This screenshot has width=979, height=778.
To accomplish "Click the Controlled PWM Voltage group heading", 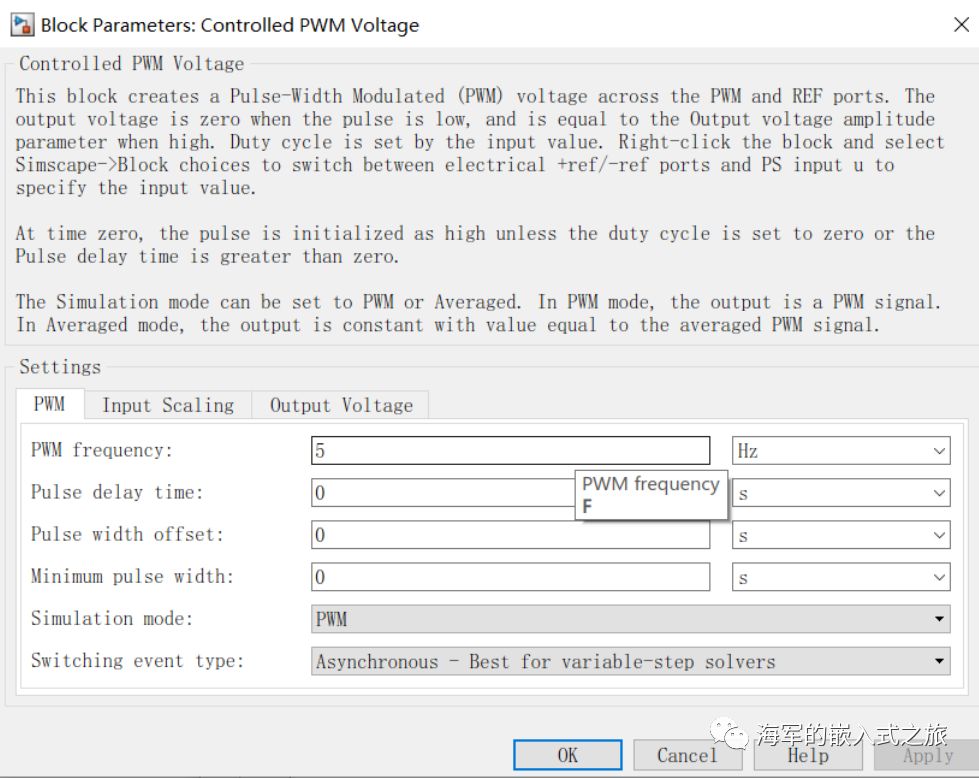I will 132,64.
